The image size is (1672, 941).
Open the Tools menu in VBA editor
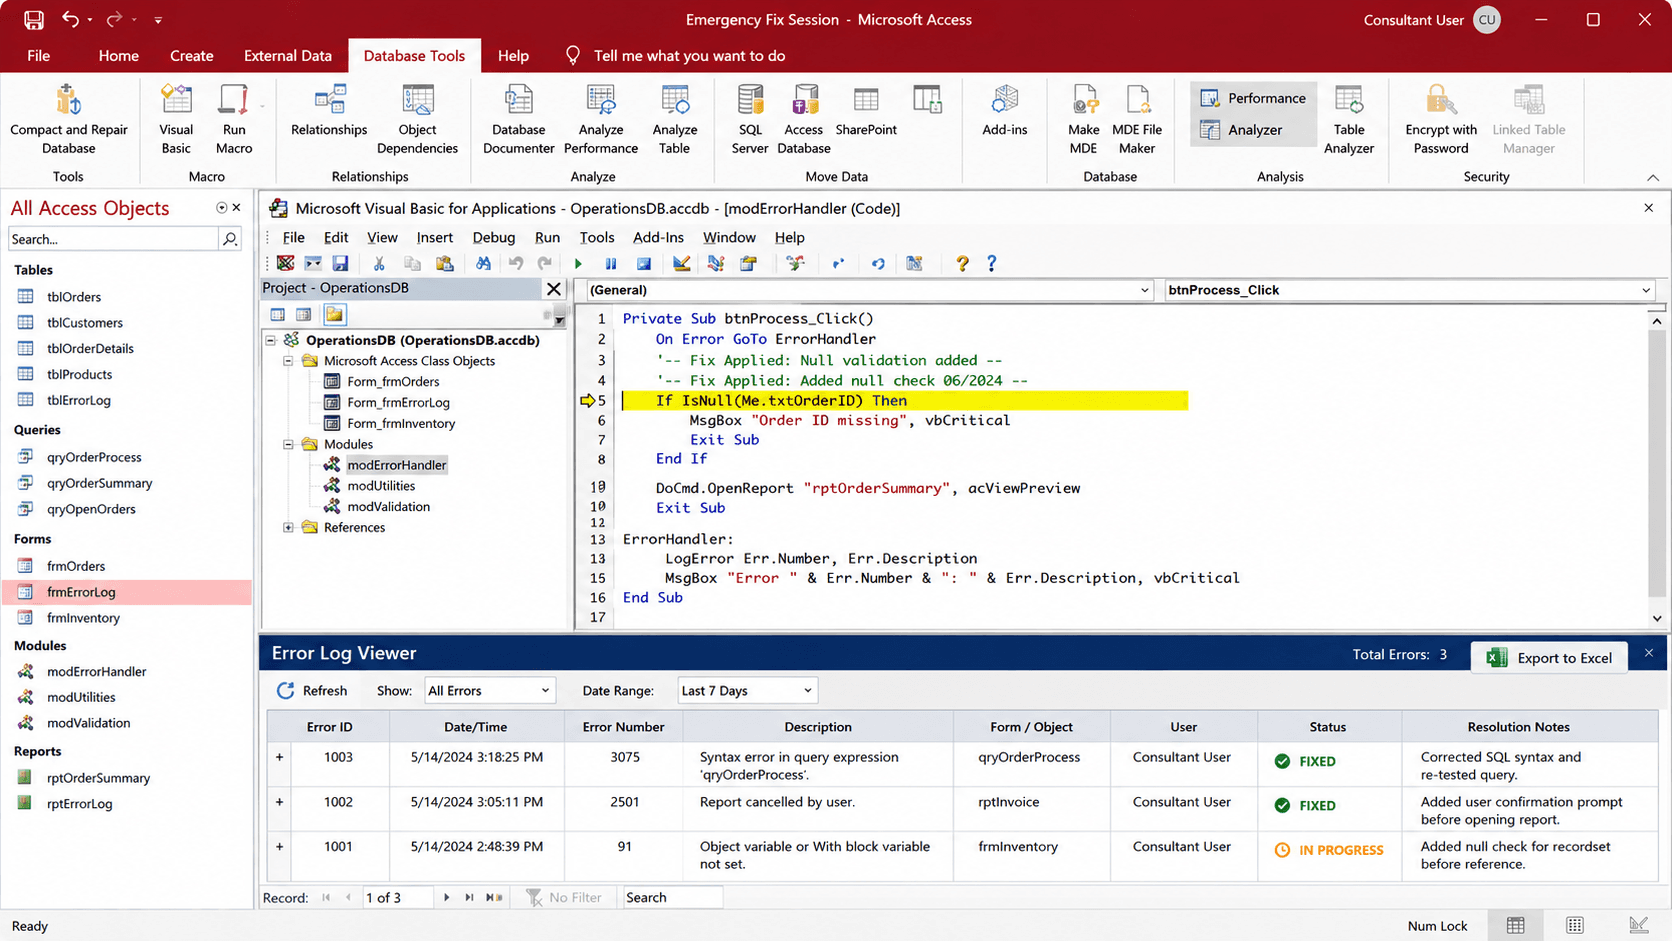[x=596, y=238]
